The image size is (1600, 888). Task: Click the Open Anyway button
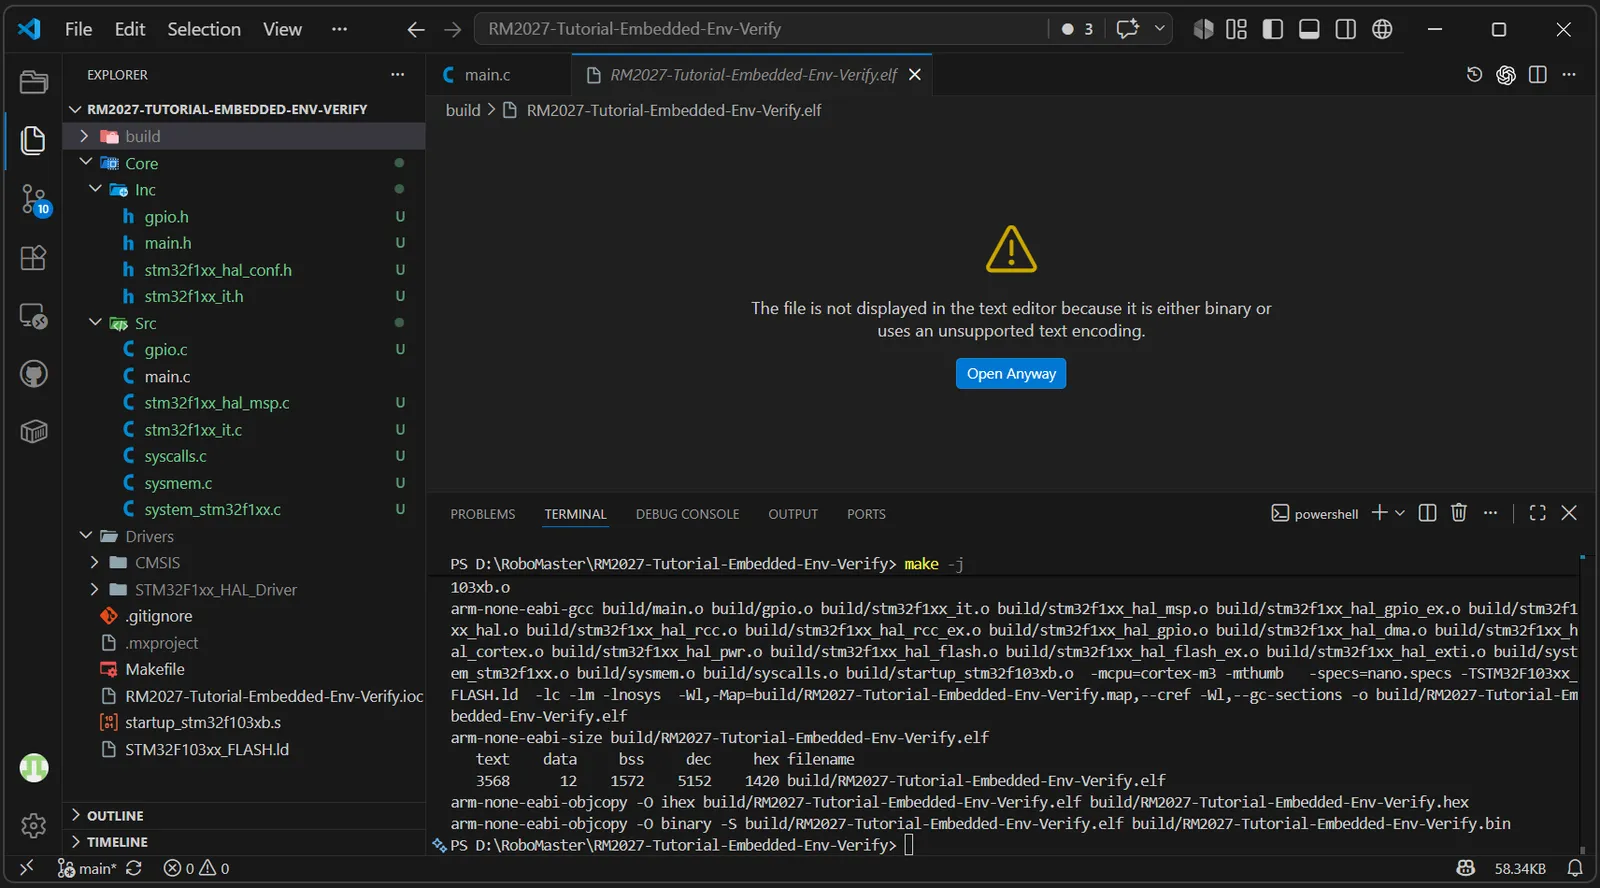pyautogui.click(x=1011, y=373)
